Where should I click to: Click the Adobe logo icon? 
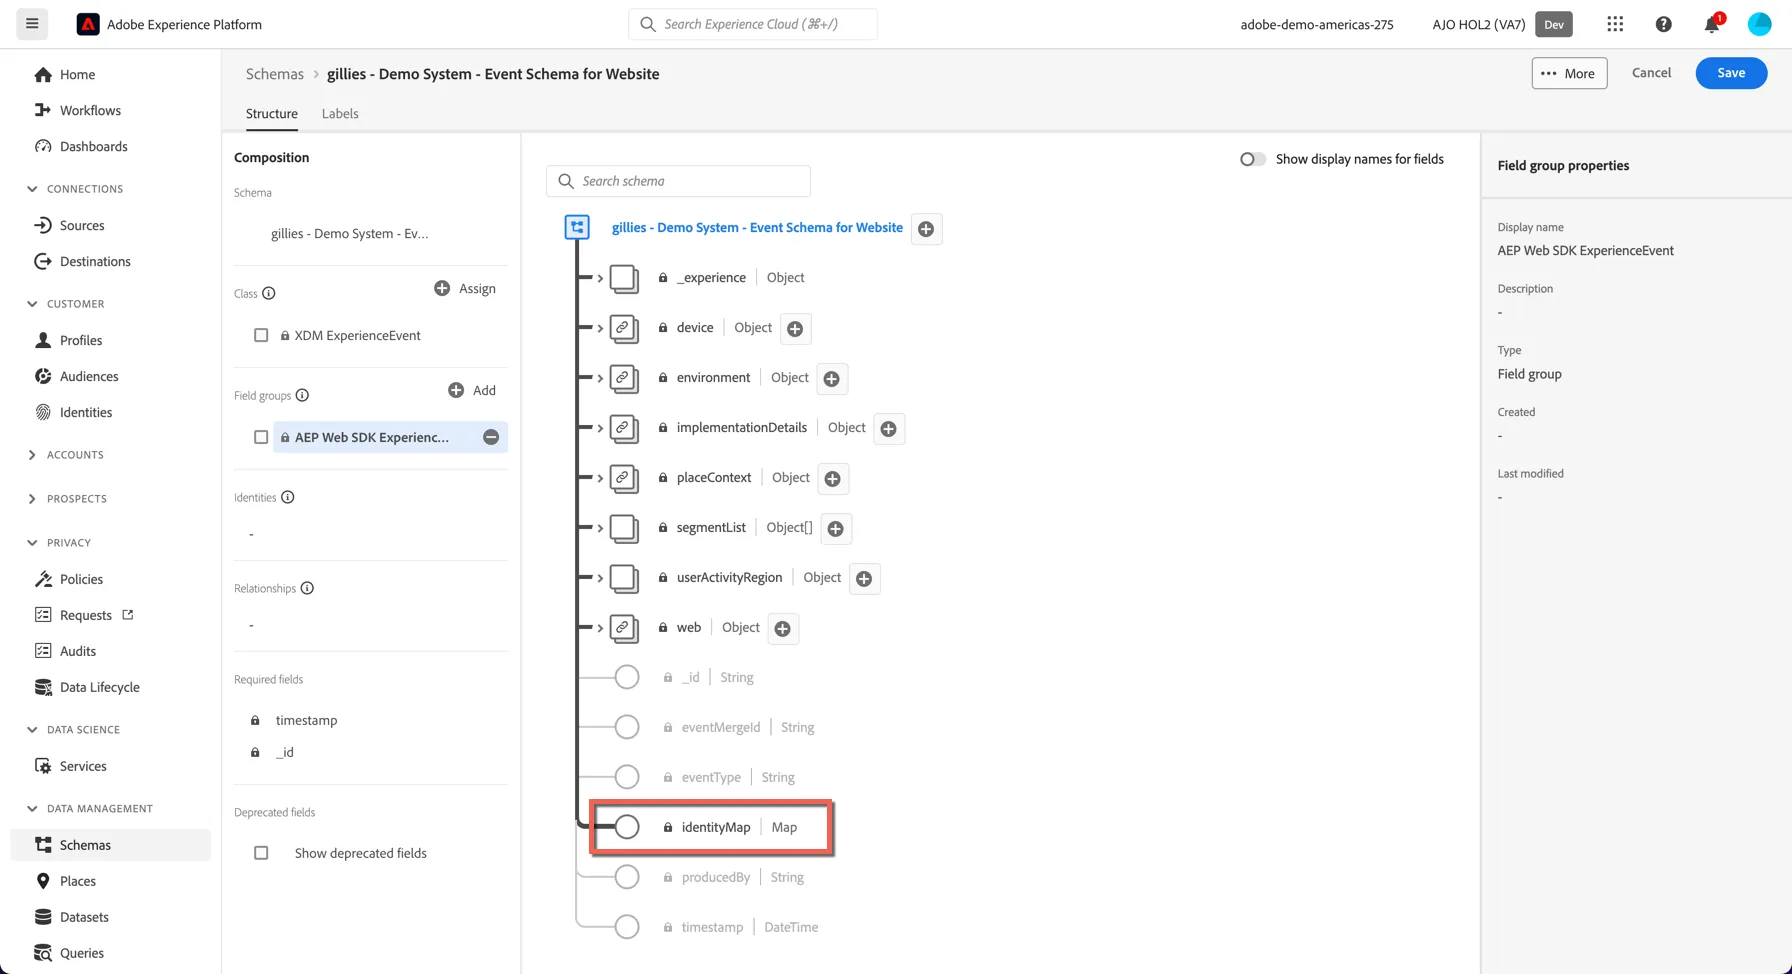[x=88, y=24]
